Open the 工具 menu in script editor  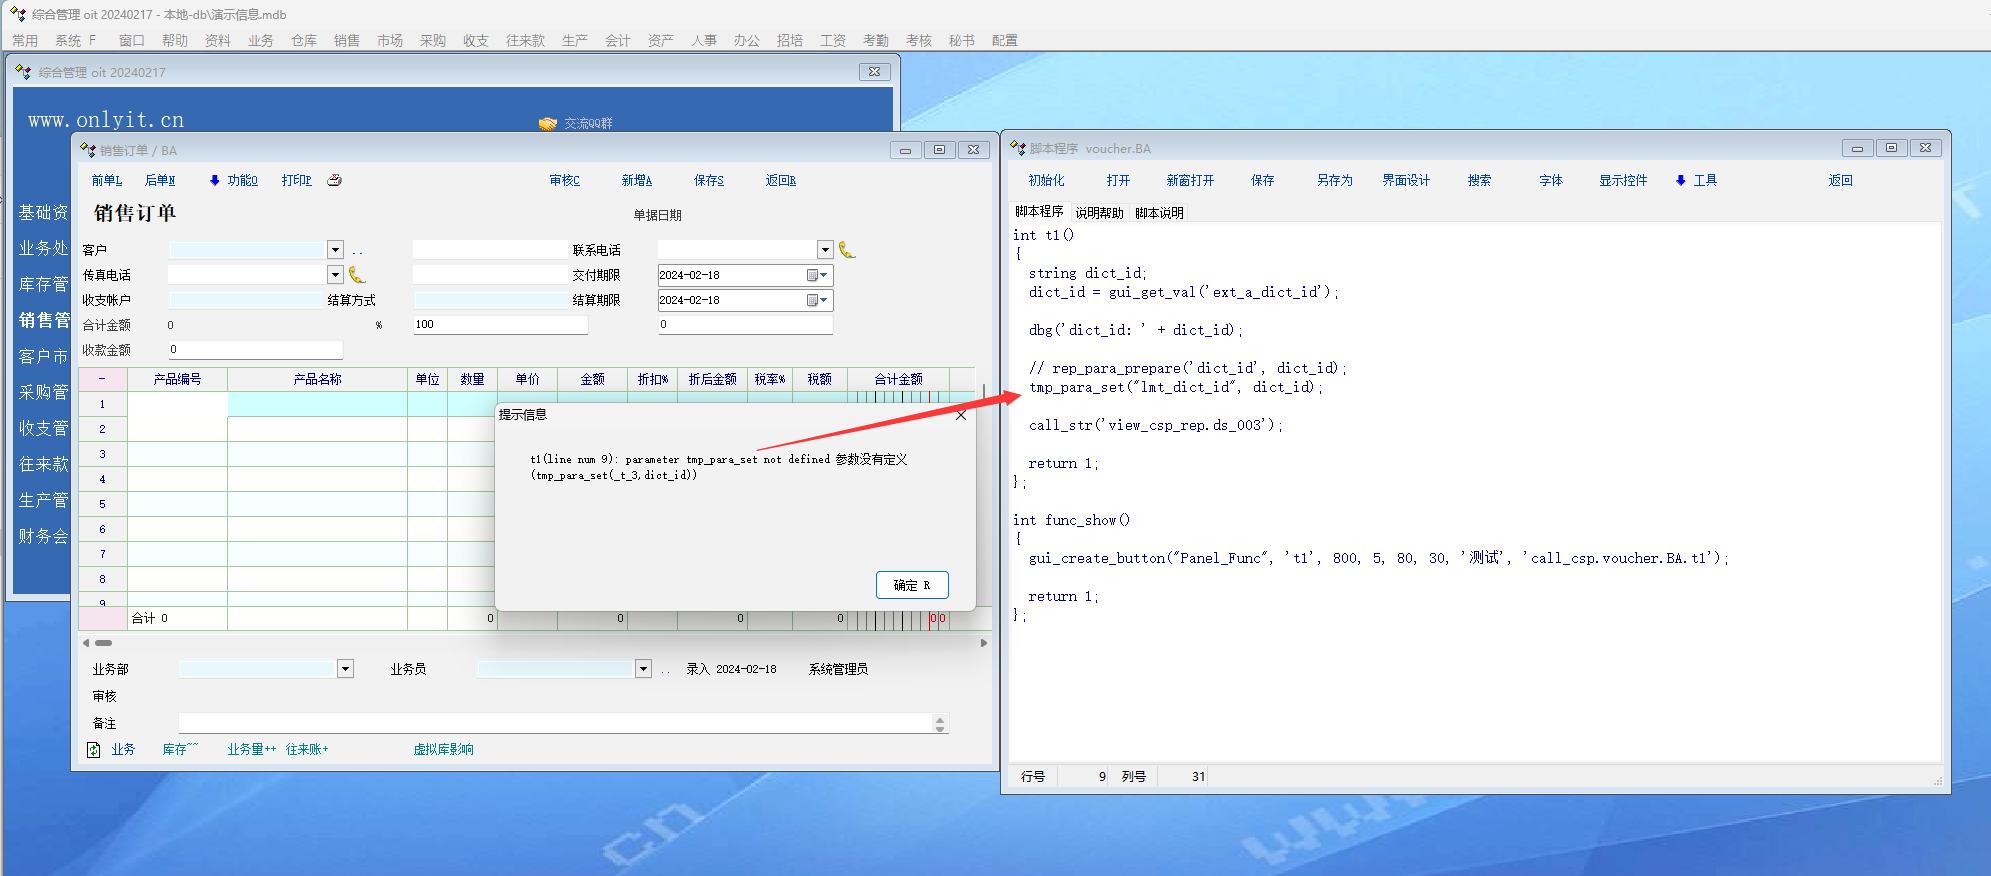click(x=1697, y=180)
